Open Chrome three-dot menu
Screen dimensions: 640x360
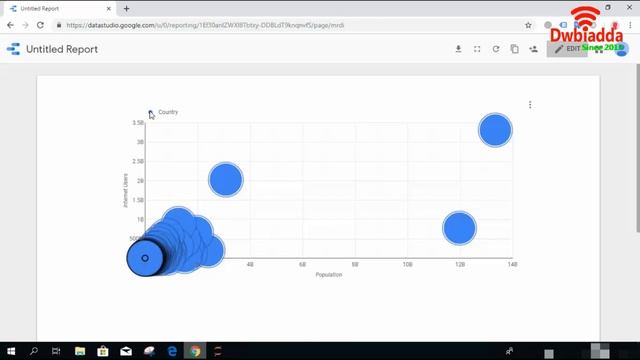631,25
